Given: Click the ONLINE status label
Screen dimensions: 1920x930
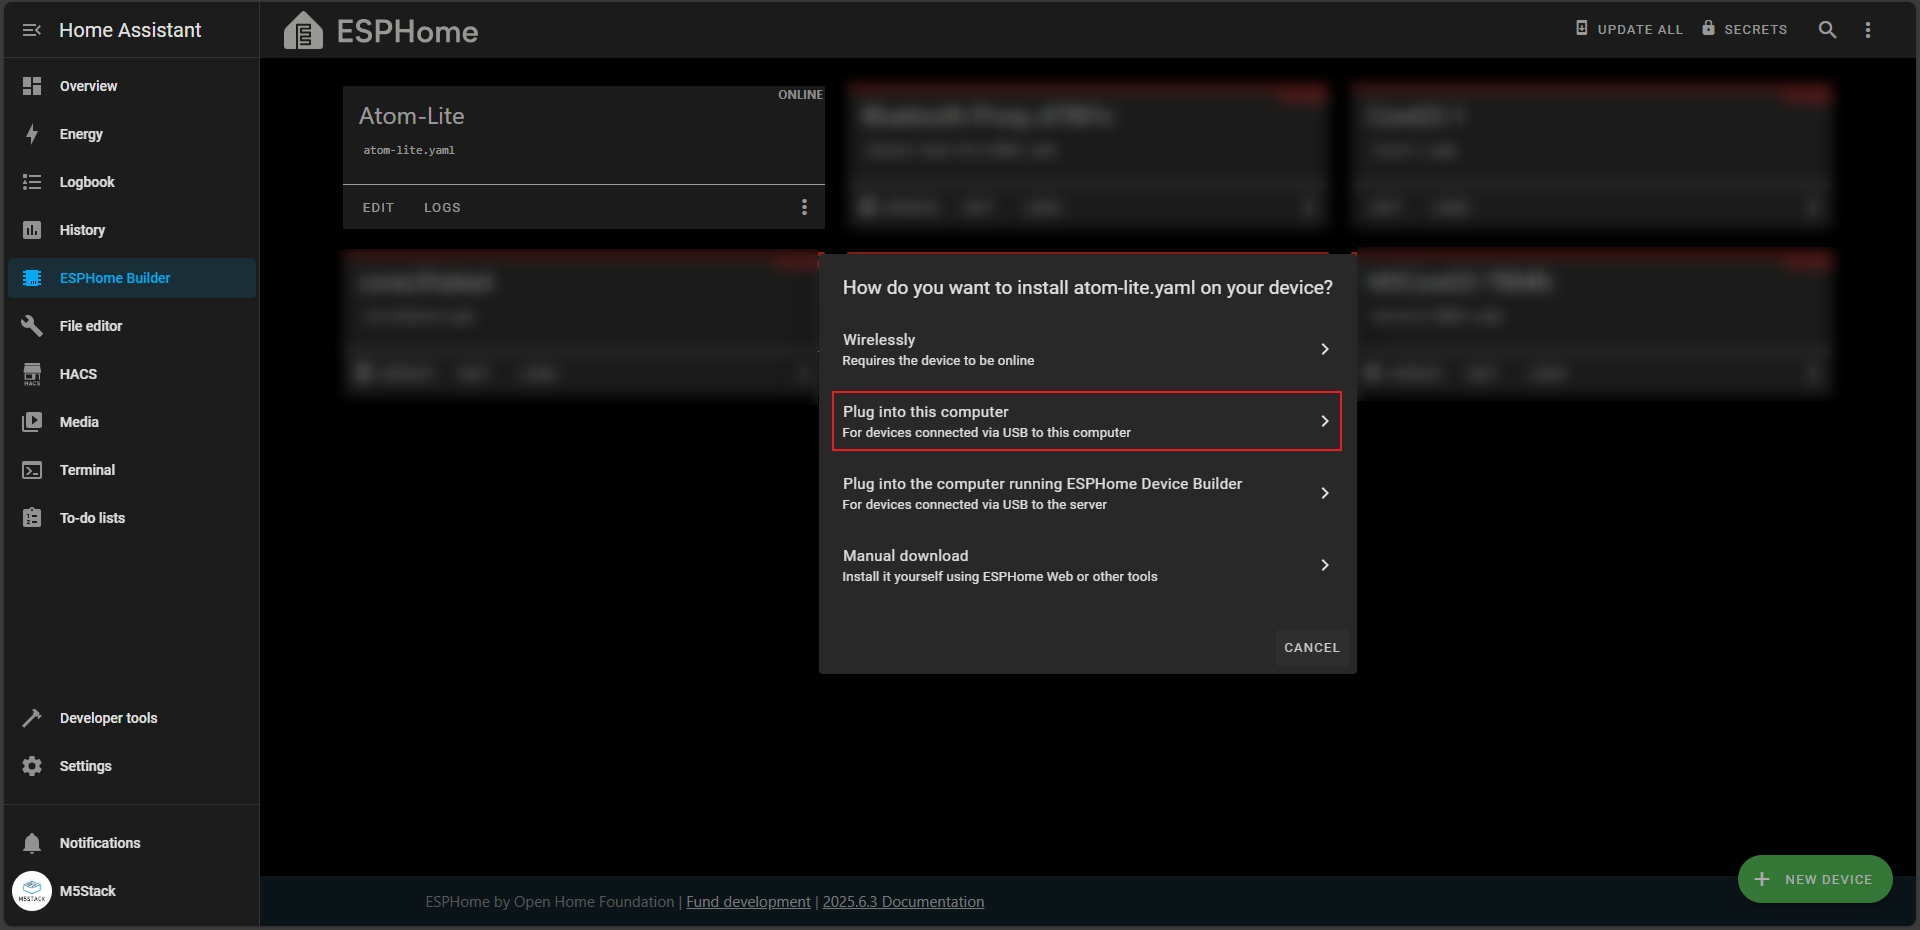Looking at the screenshot, I should click(x=800, y=95).
